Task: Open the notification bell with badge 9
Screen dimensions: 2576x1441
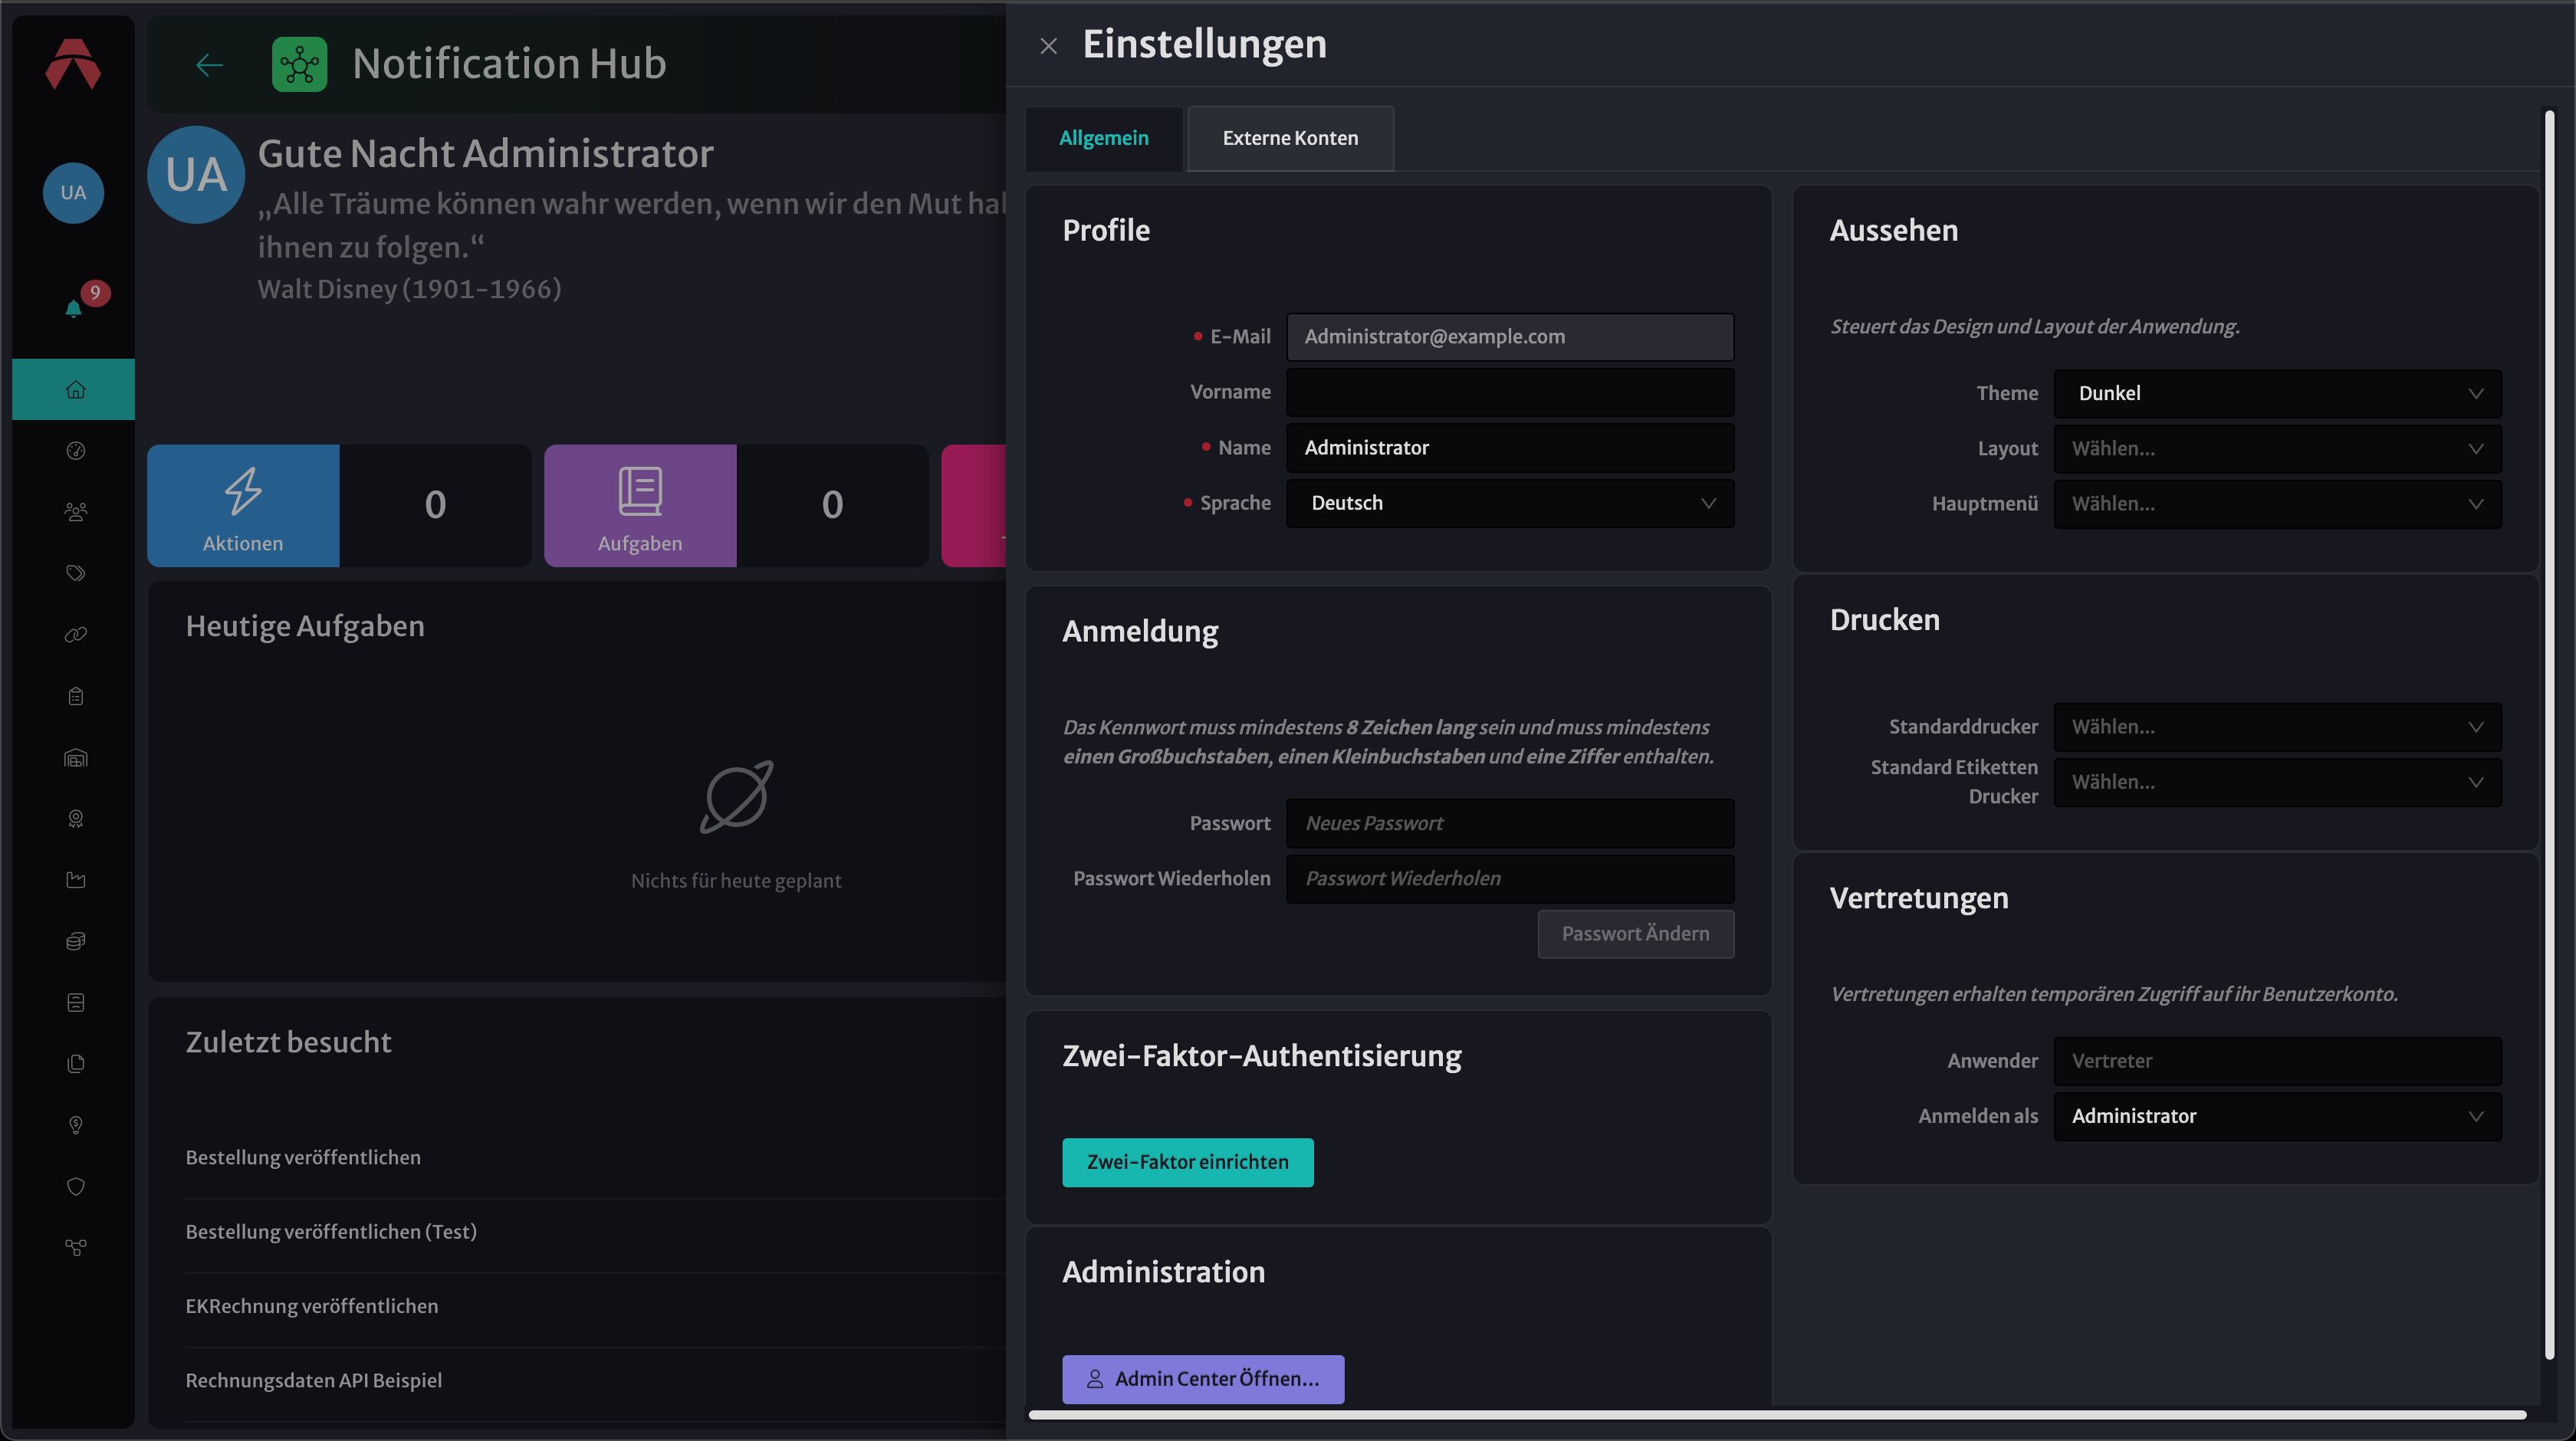Action: (x=74, y=307)
